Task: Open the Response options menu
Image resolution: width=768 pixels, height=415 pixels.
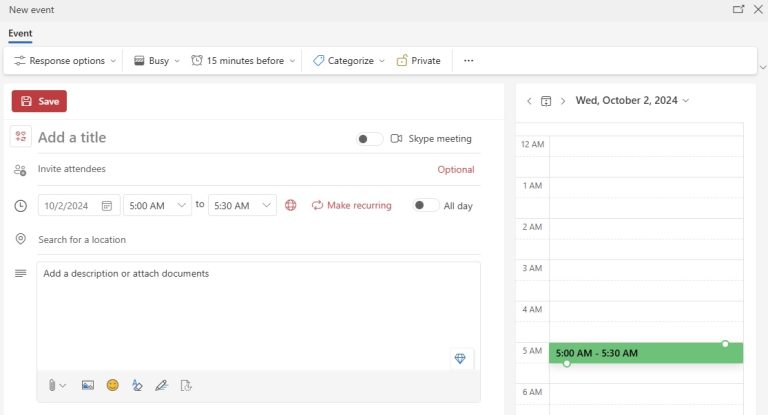Action: tap(65, 61)
